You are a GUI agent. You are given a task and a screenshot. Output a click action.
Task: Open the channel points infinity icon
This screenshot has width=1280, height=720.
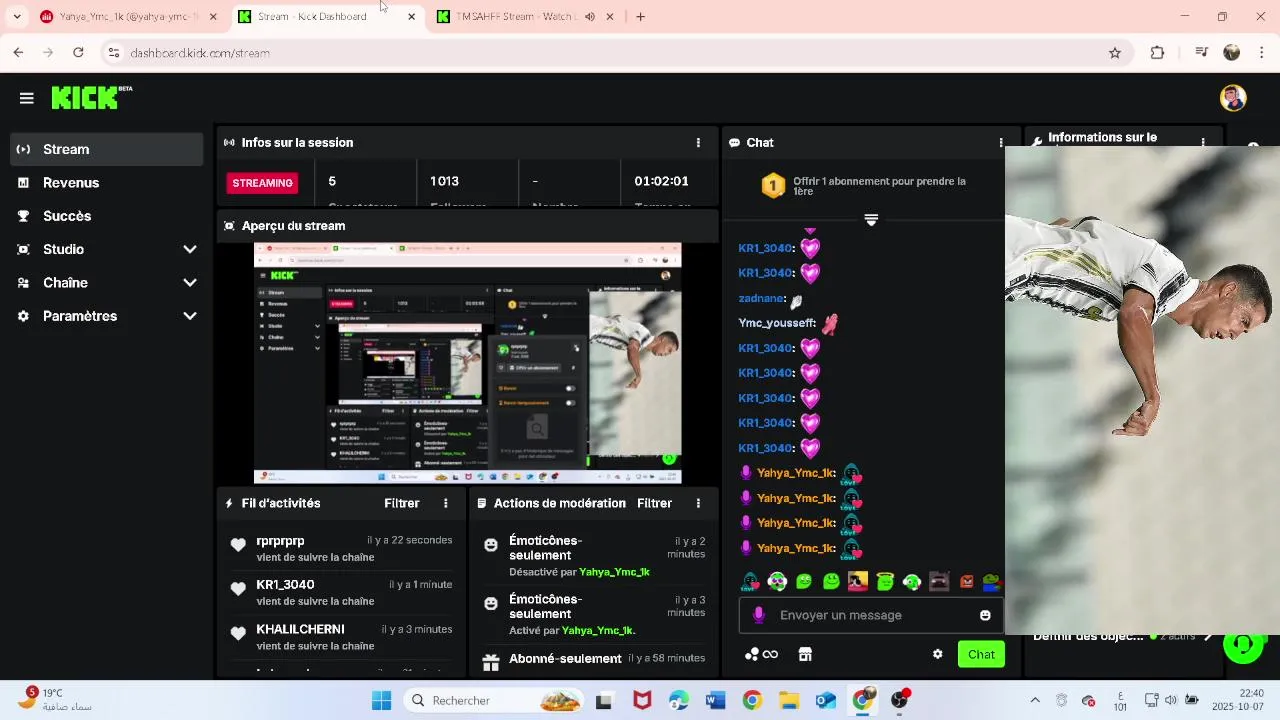762,654
